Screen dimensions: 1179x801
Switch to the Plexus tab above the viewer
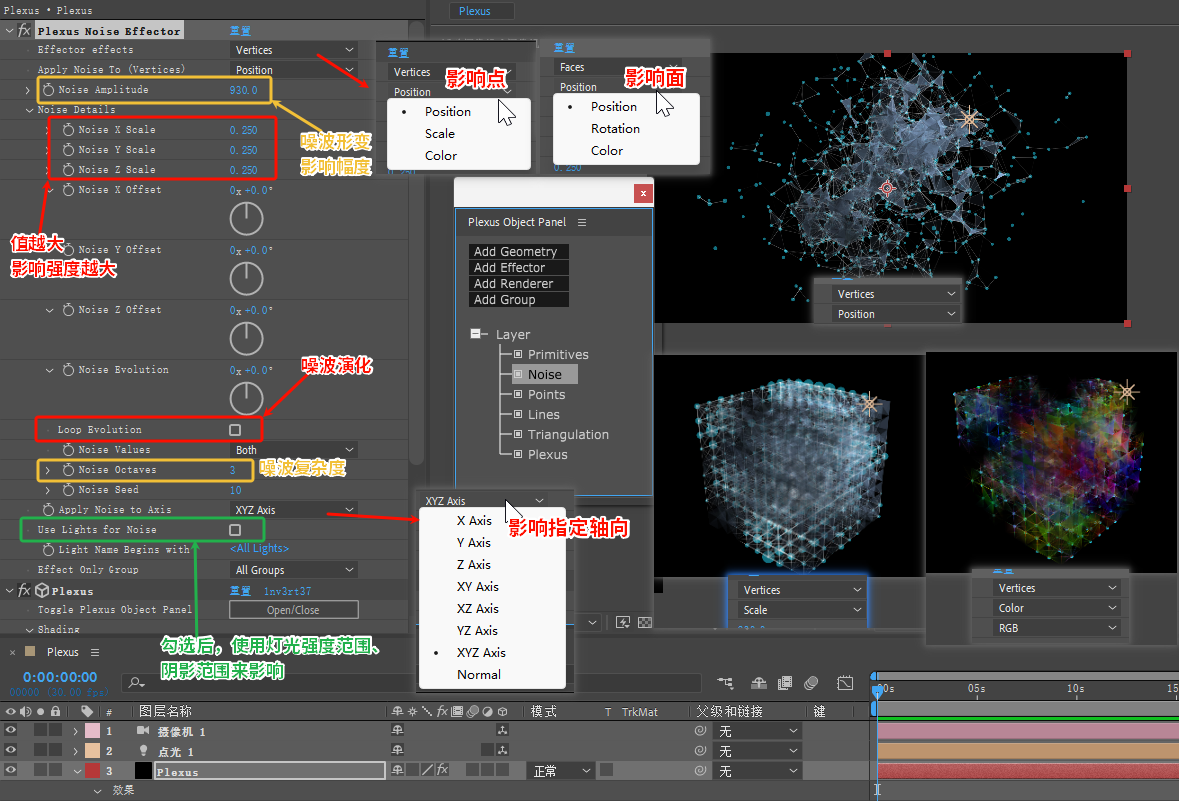click(481, 11)
